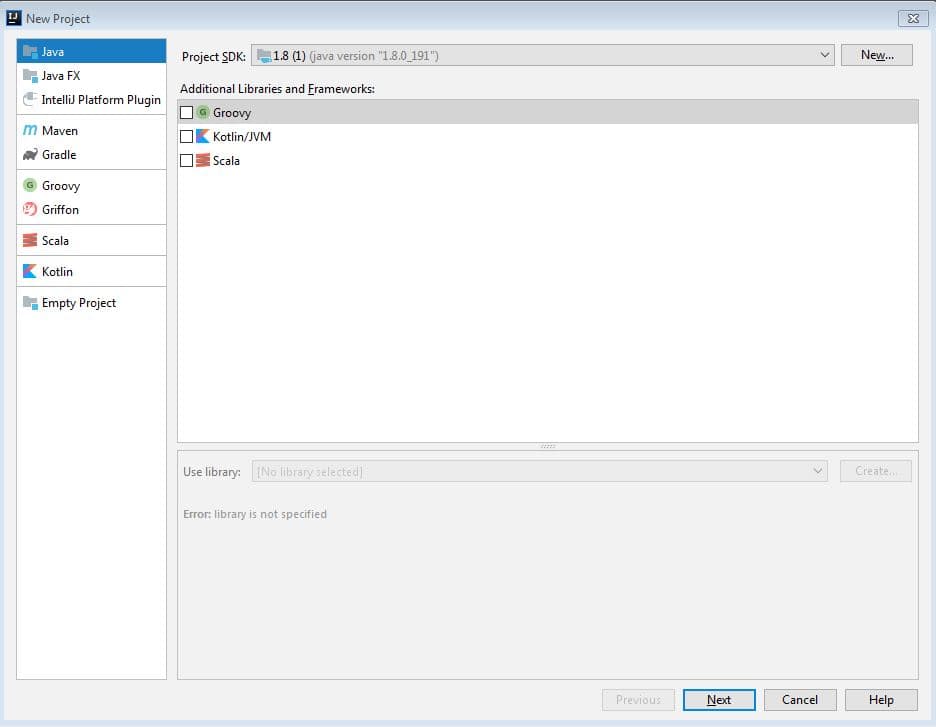Viewport: 936px width, 727px height.
Task: Select the Griffon project icon
Action: coord(30,209)
